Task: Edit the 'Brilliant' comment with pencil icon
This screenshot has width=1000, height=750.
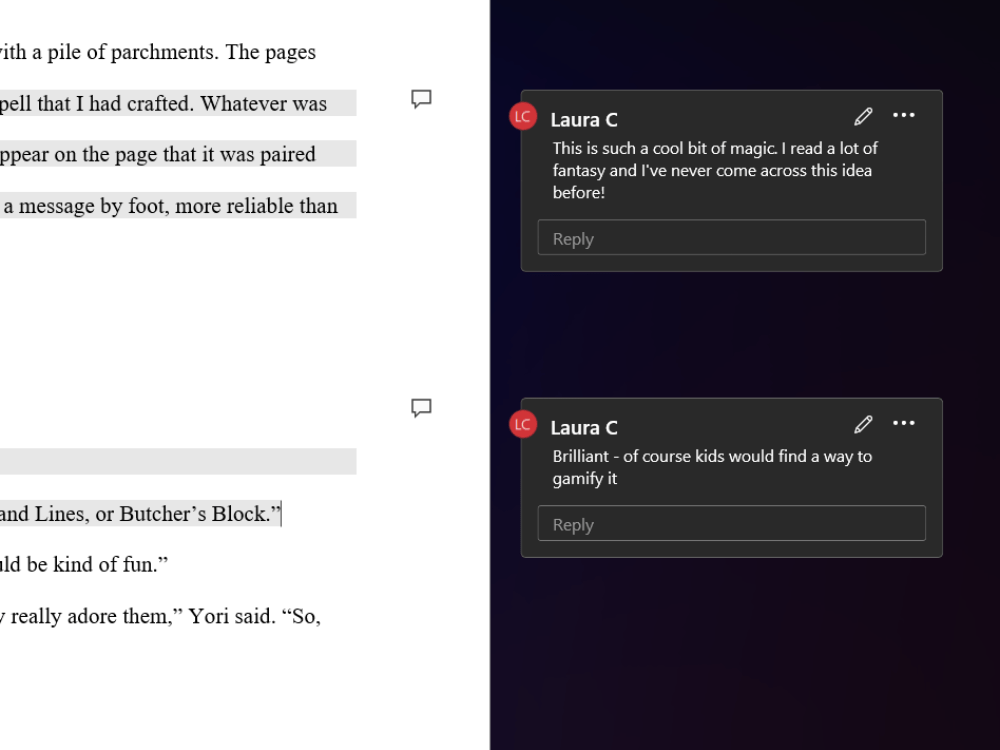Action: point(863,424)
